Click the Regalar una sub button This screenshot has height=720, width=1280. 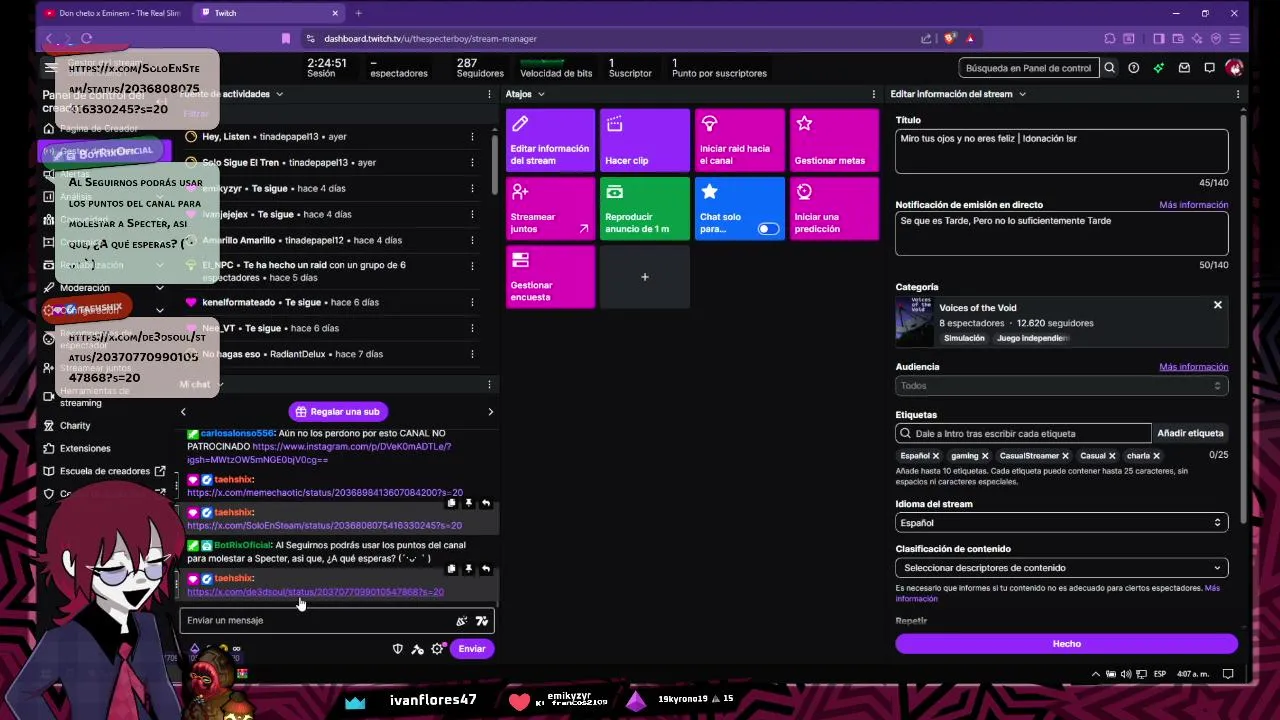click(336, 412)
